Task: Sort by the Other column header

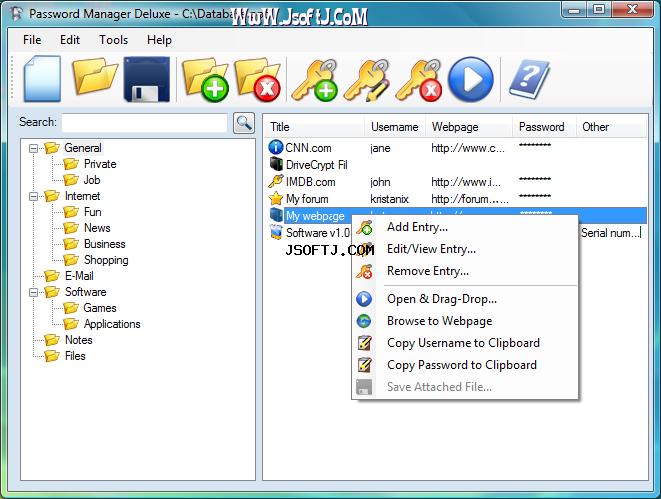Action: tap(611, 127)
